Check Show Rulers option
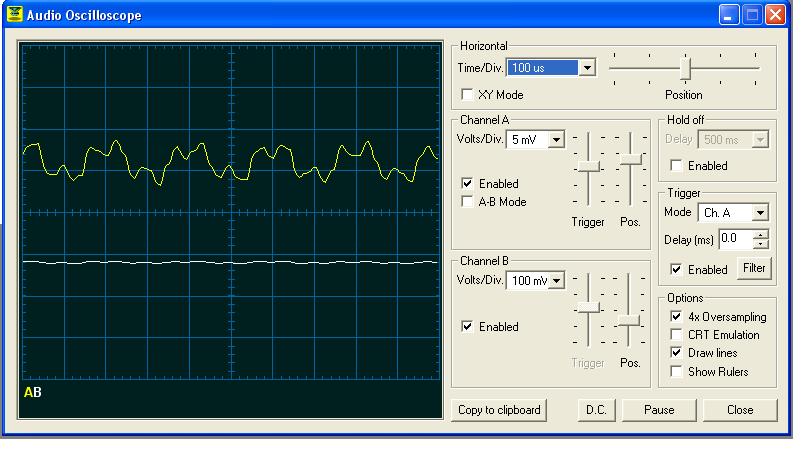This screenshot has width=803, height=452. 677,372
